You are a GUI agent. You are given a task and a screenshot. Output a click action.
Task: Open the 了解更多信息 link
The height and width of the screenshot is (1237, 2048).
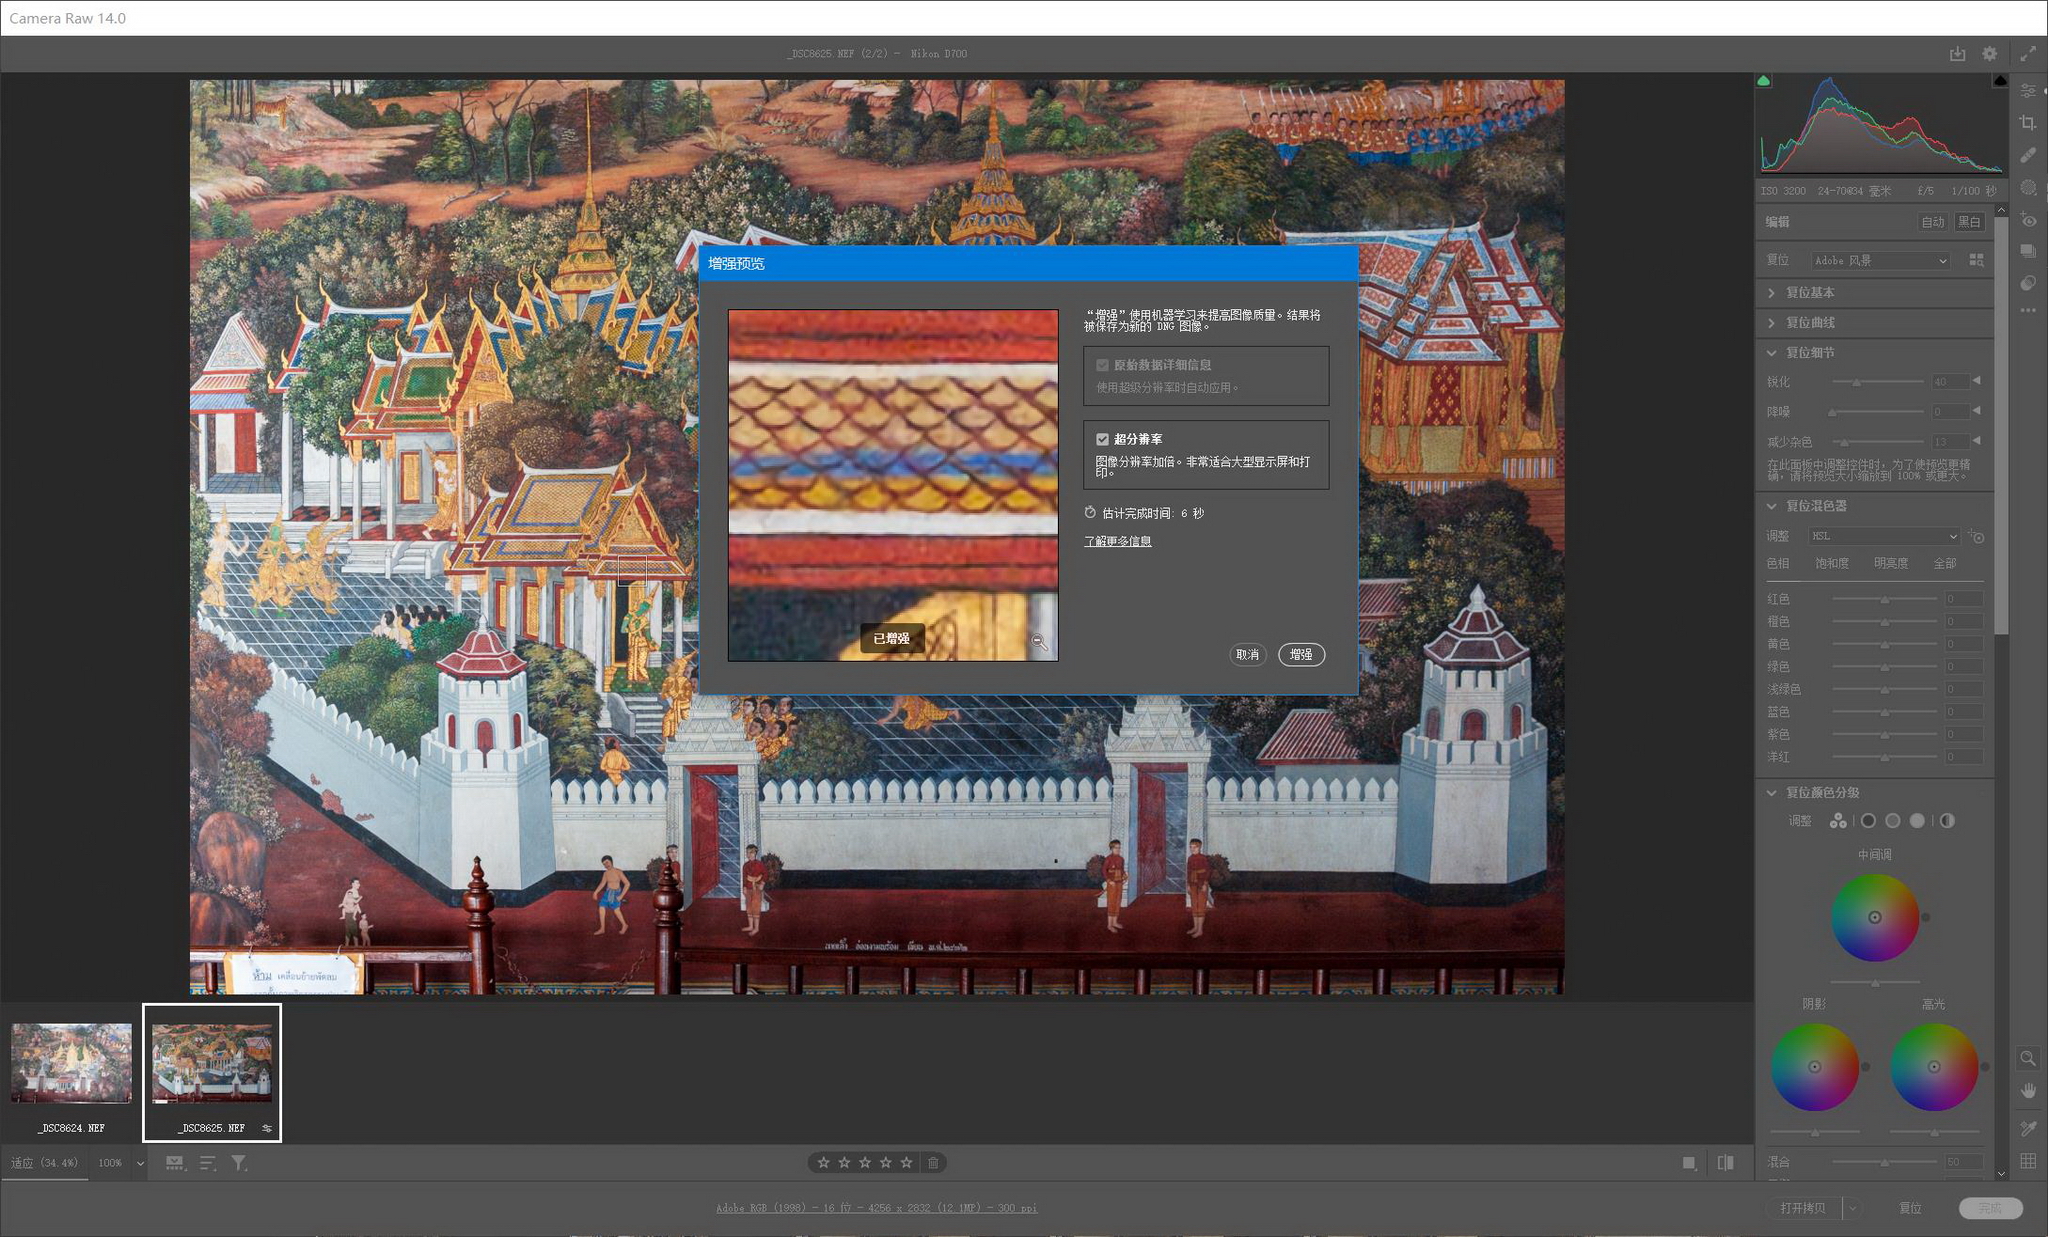coord(1117,541)
